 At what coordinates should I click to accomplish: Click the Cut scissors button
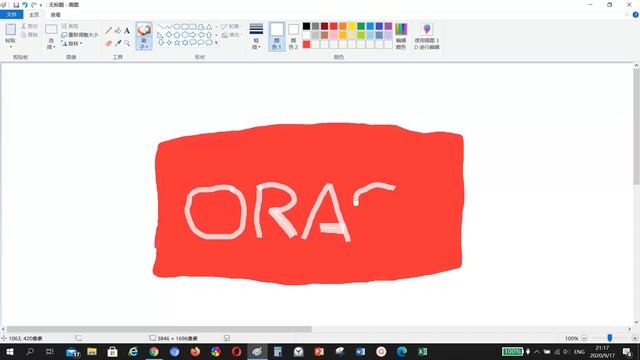coord(29,26)
